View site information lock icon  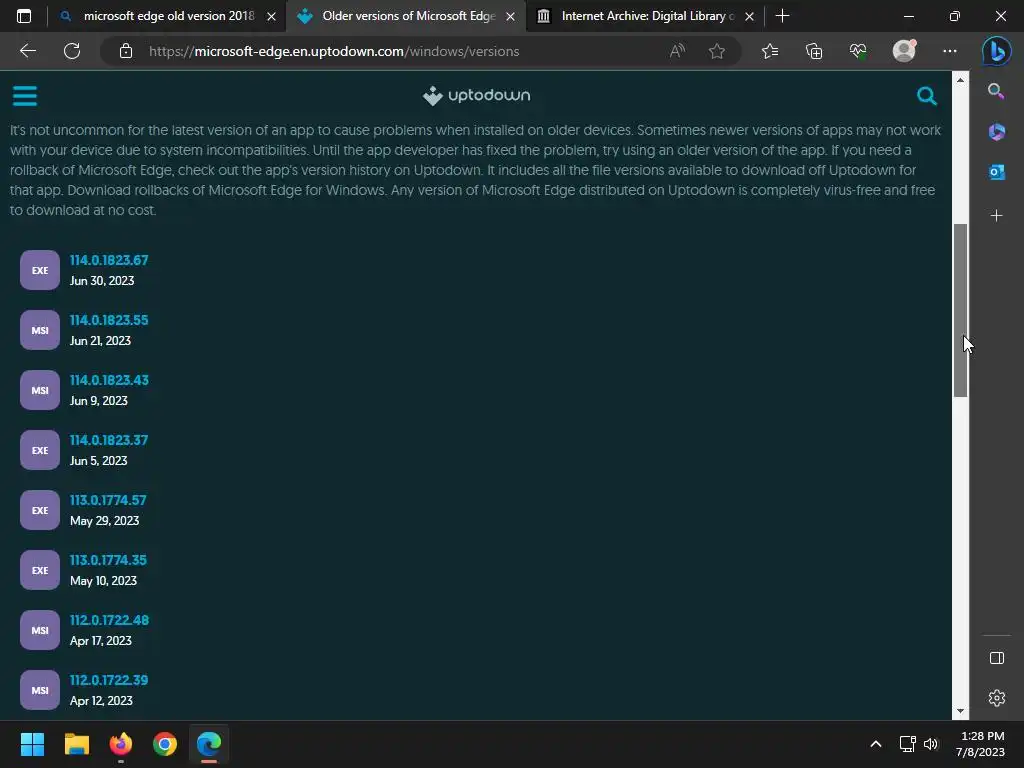[125, 51]
